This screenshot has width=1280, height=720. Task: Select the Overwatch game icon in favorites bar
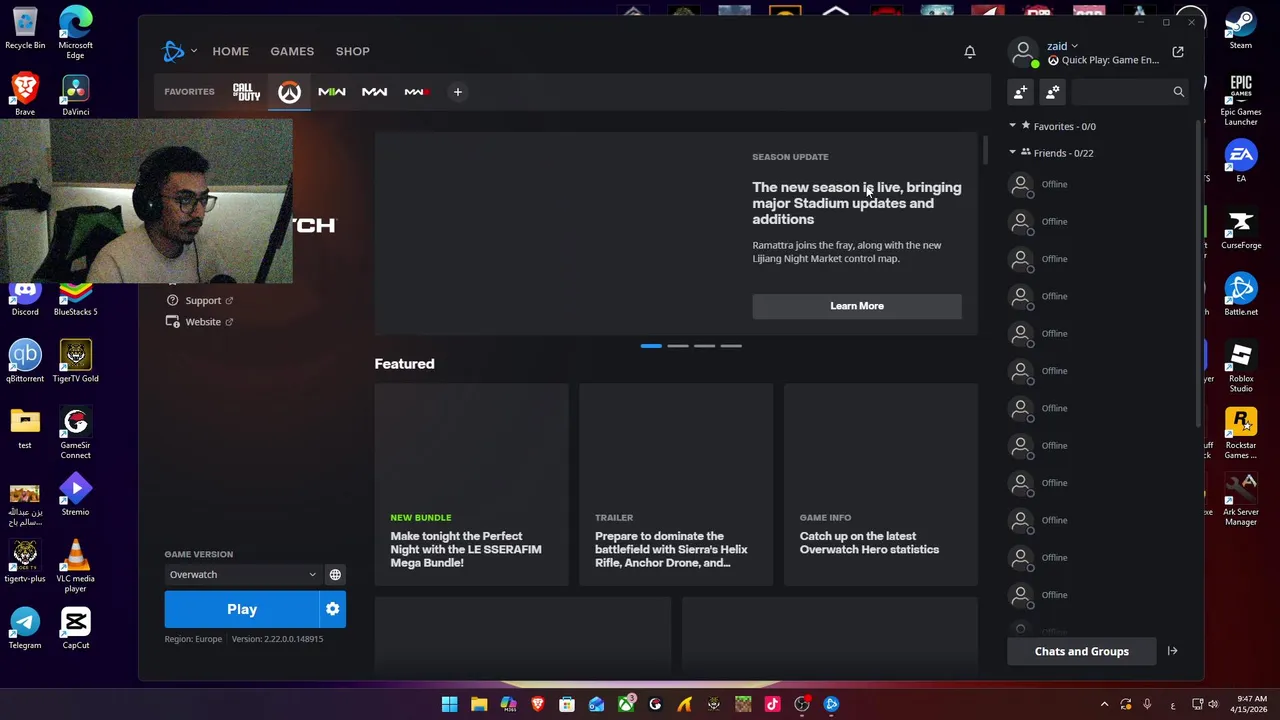[x=289, y=92]
